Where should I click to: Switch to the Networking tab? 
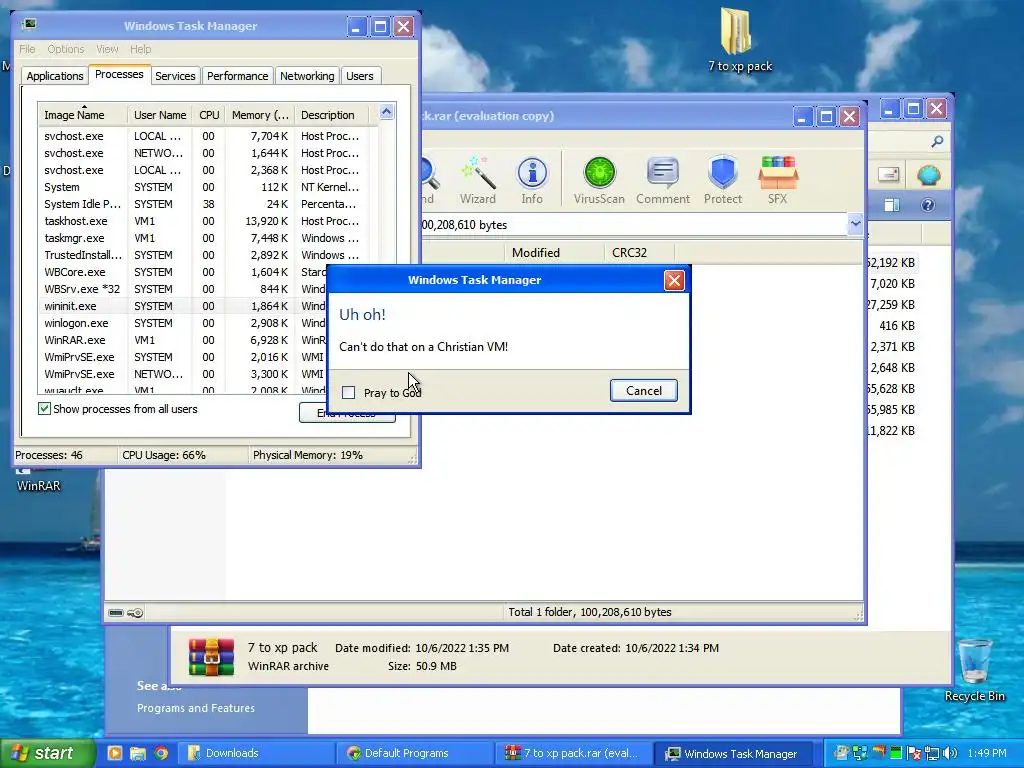pyautogui.click(x=307, y=76)
